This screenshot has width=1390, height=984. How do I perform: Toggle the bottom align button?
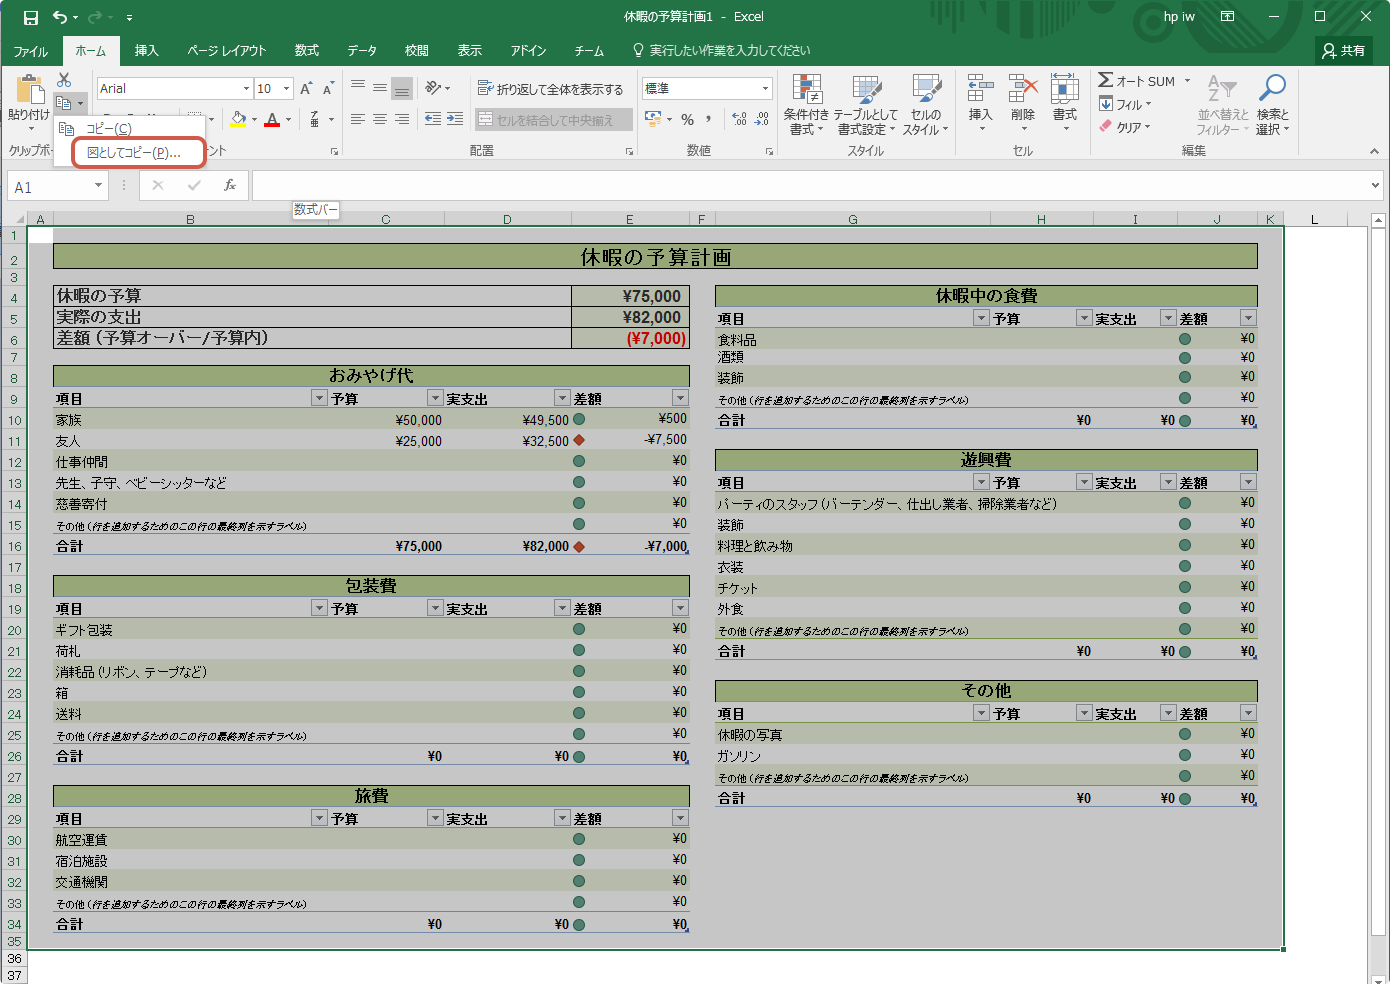(402, 88)
